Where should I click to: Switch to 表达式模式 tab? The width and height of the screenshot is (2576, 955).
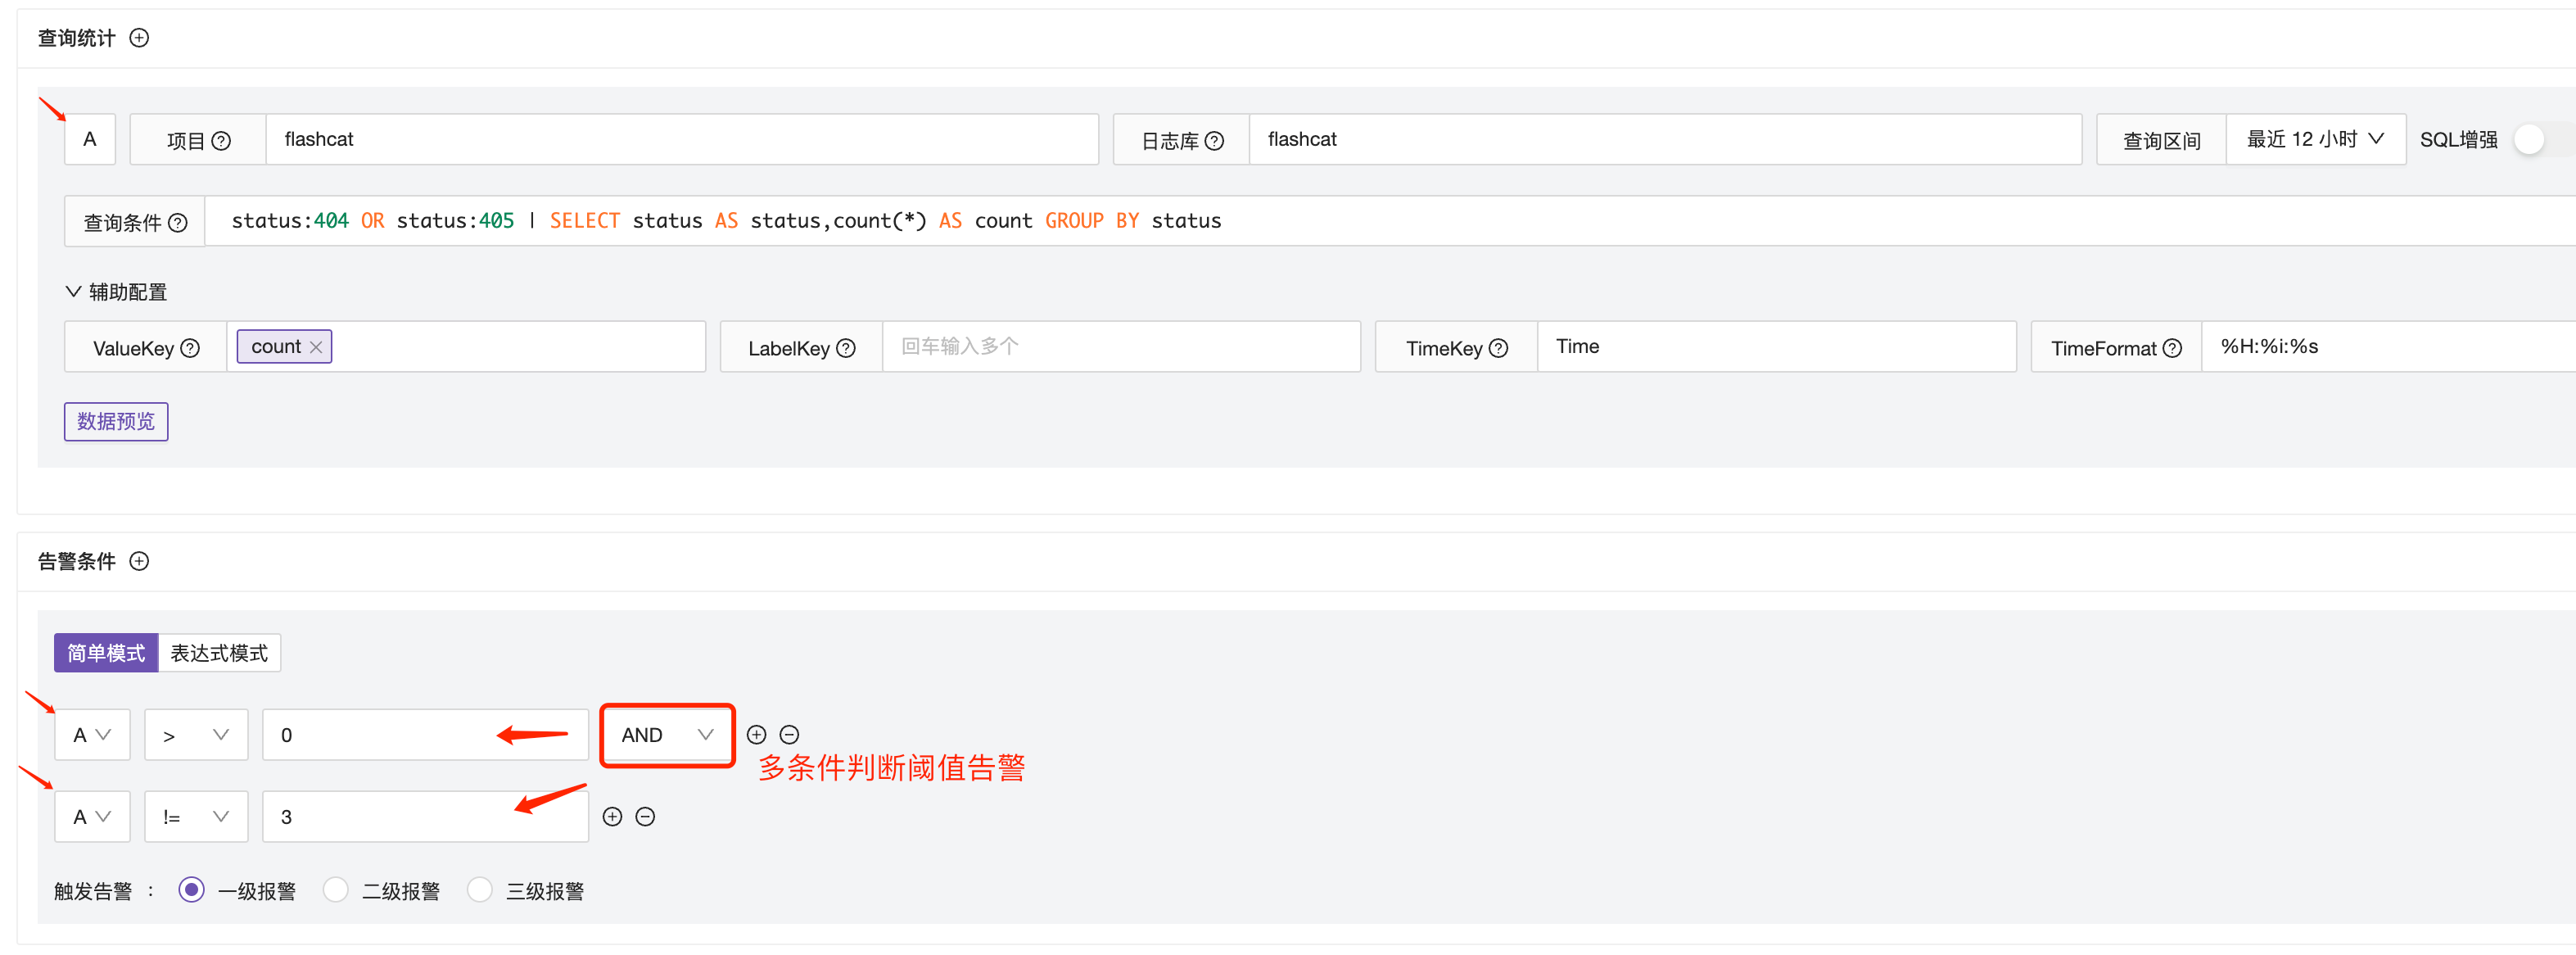[219, 653]
